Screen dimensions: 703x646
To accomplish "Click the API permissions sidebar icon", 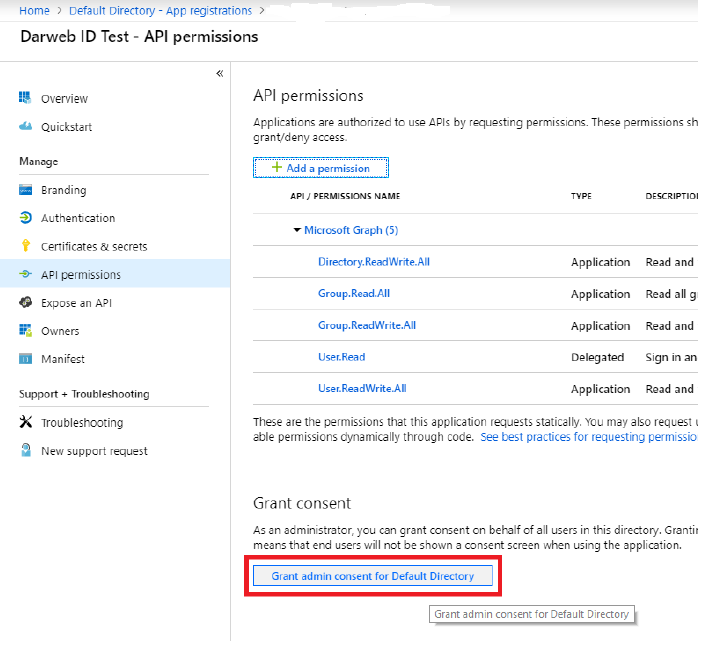I will pyautogui.click(x=26, y=274).
